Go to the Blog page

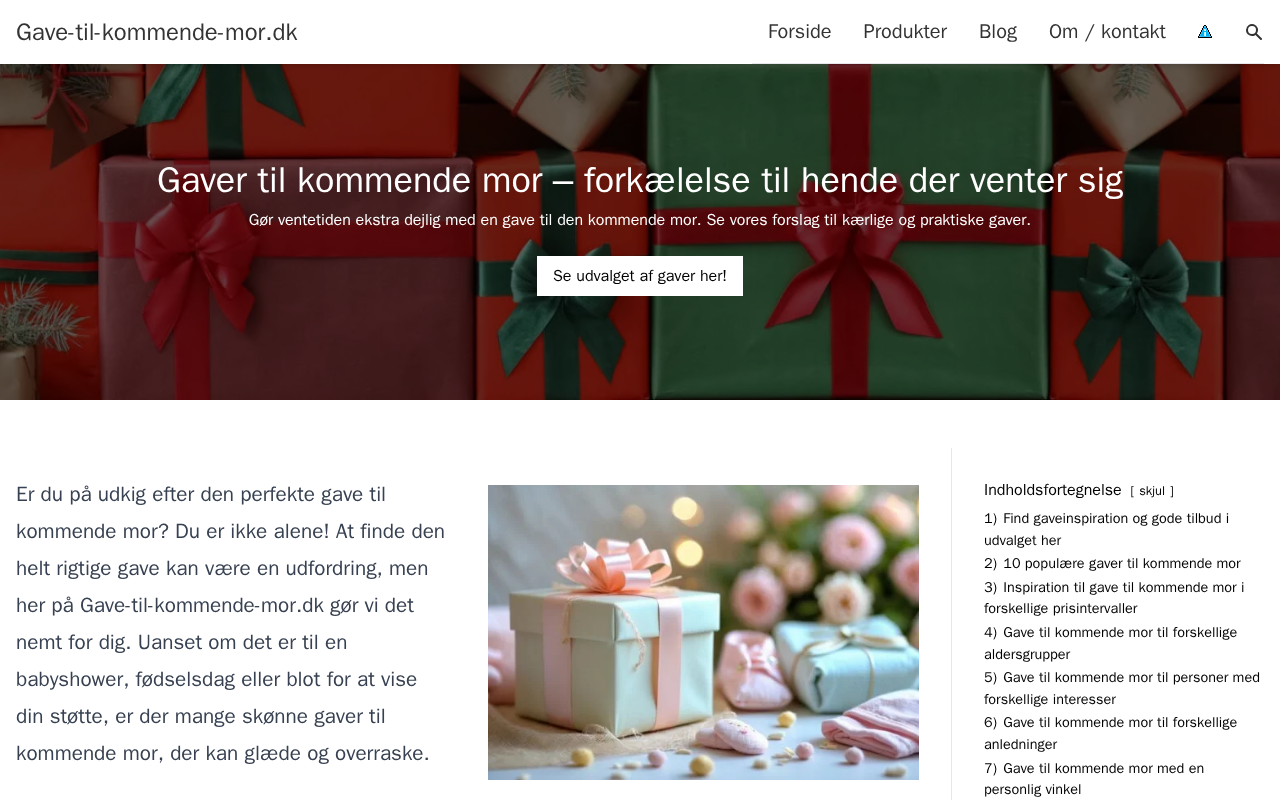998,32
